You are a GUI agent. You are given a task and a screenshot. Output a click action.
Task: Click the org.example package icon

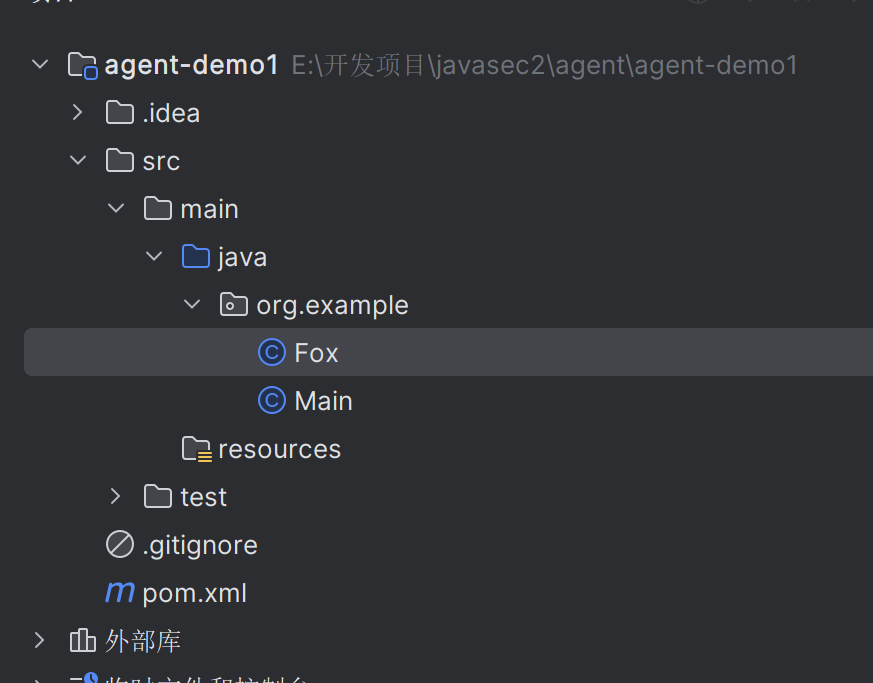[233, 305]
